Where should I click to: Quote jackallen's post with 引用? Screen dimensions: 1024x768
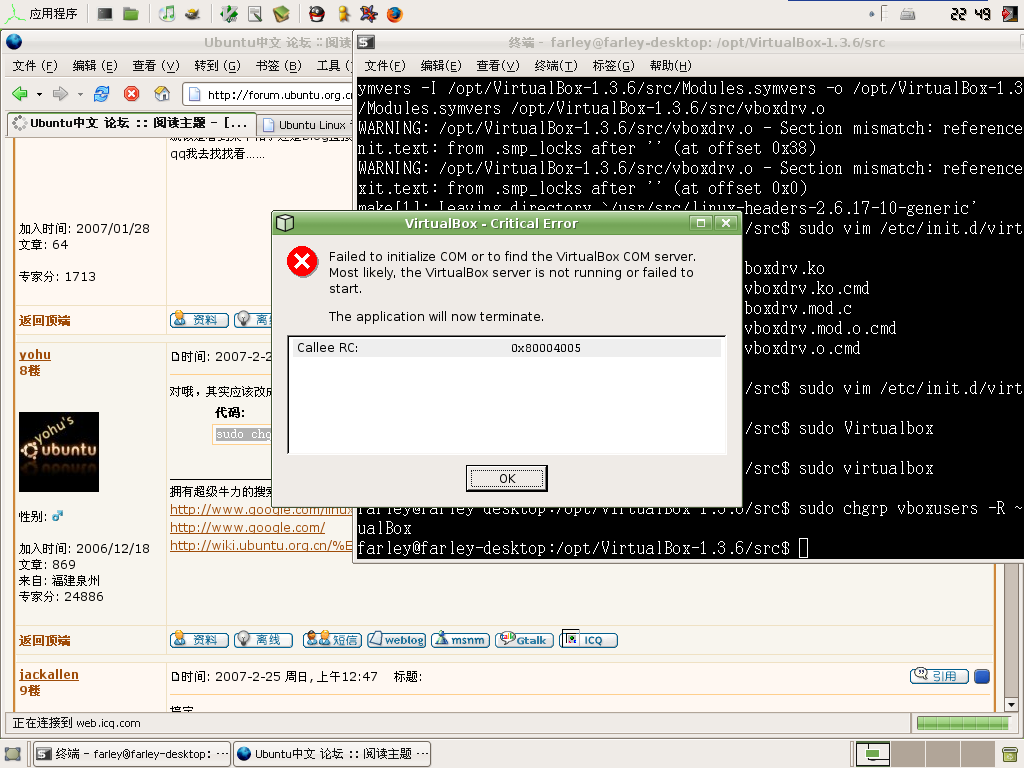pos(939,676)
